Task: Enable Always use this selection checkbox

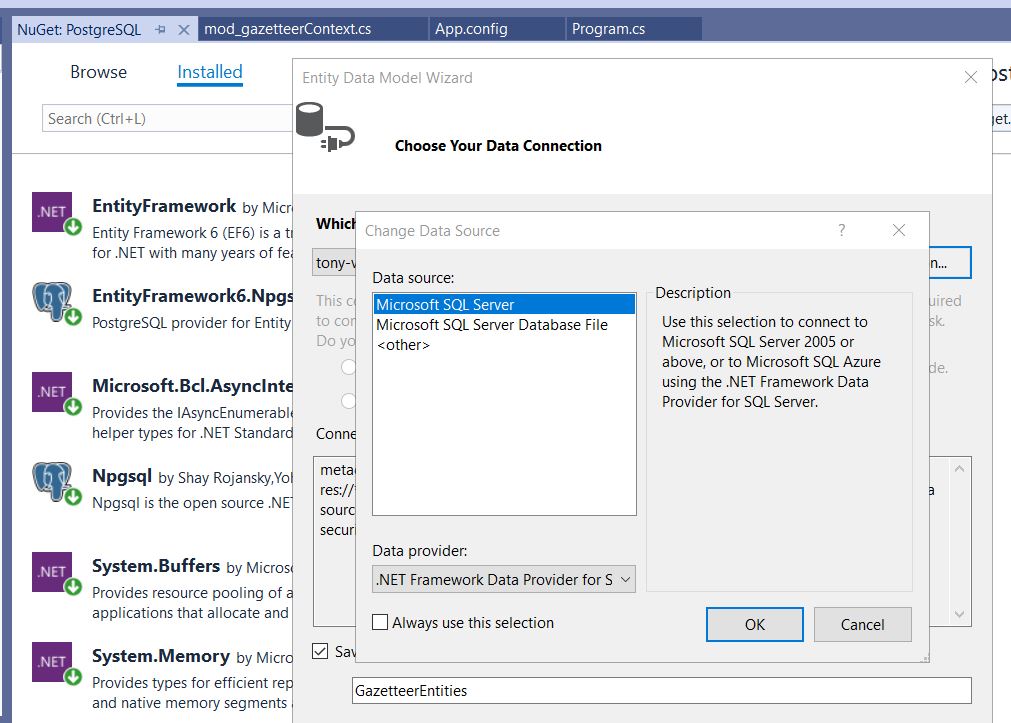Action: (x=380, y=622)
